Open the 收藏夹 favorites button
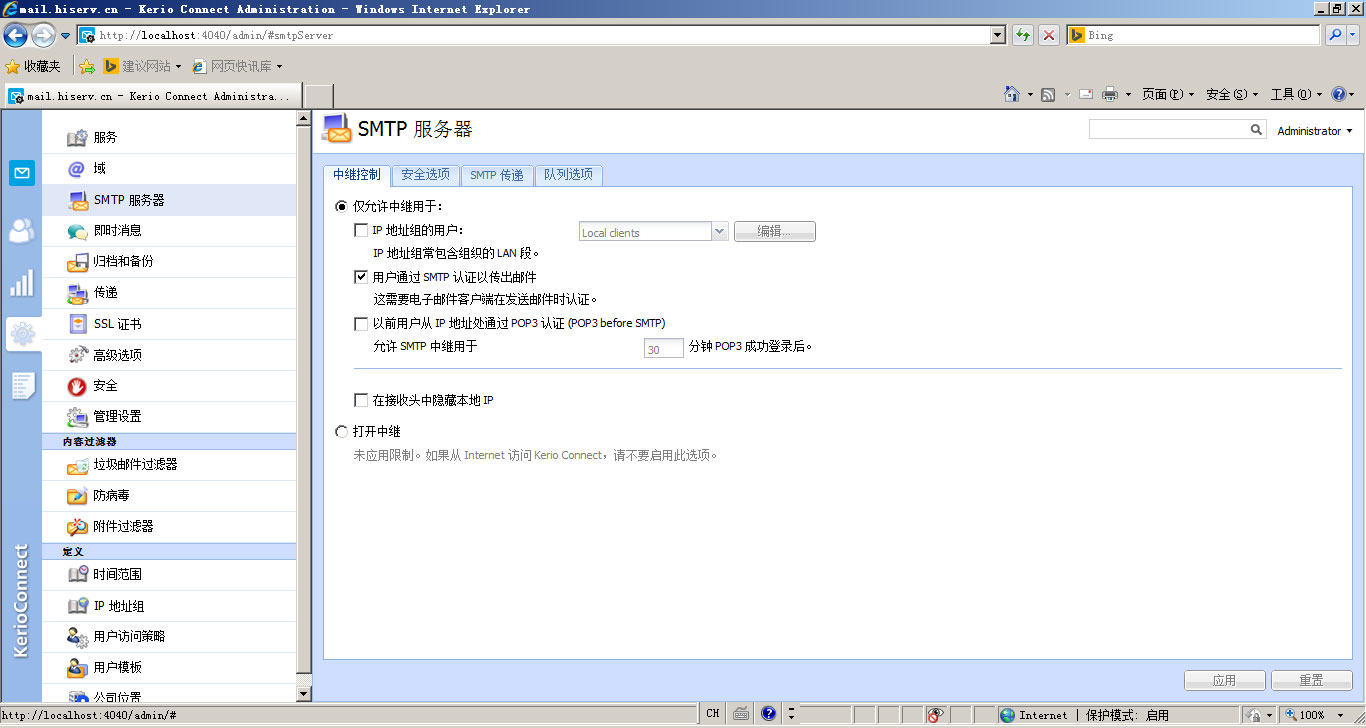The height and width of the screenshot is (728, 1366). pos(33,66)
